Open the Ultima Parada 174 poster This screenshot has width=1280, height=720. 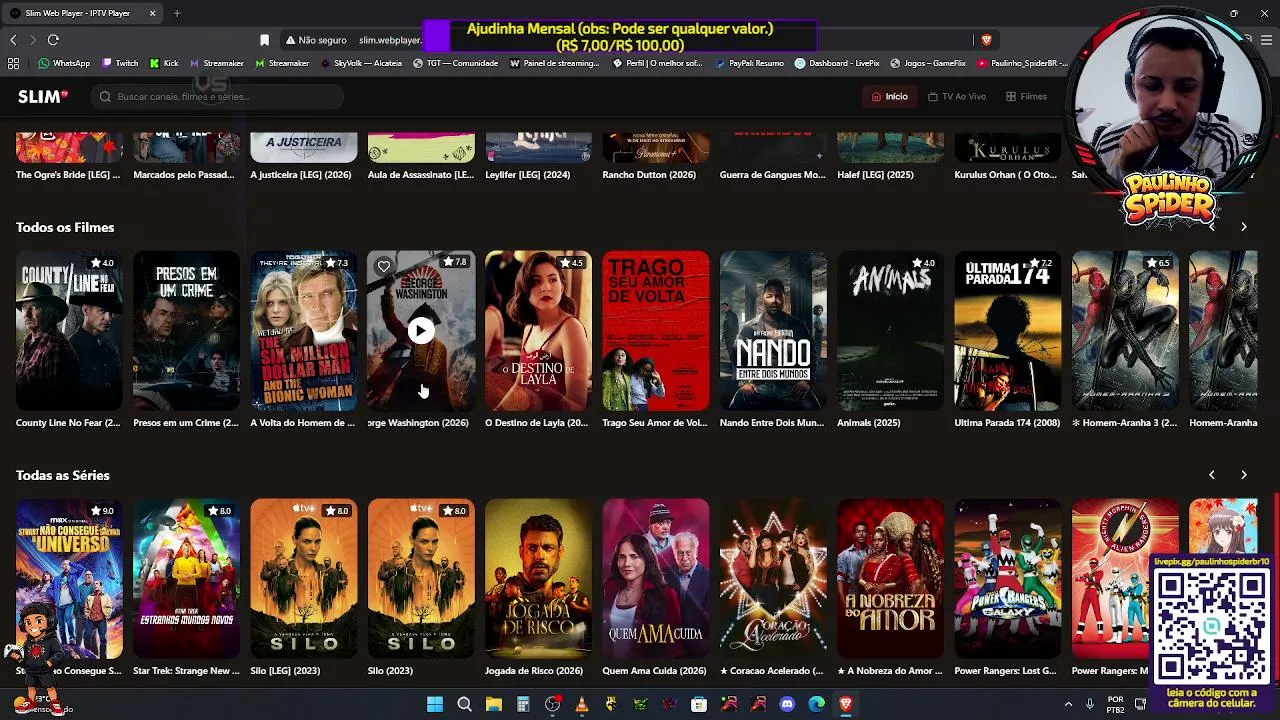point(1008,331)
